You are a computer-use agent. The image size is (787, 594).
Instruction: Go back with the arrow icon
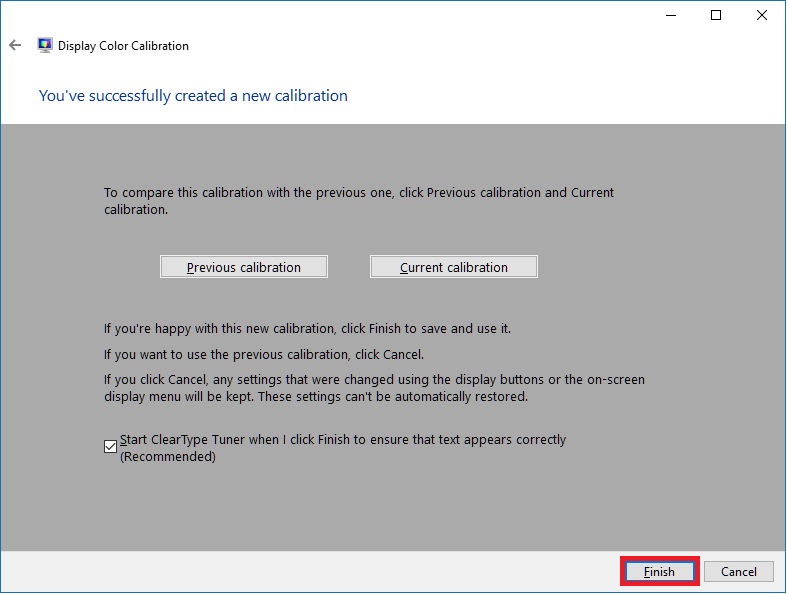[x=15, y=45]
